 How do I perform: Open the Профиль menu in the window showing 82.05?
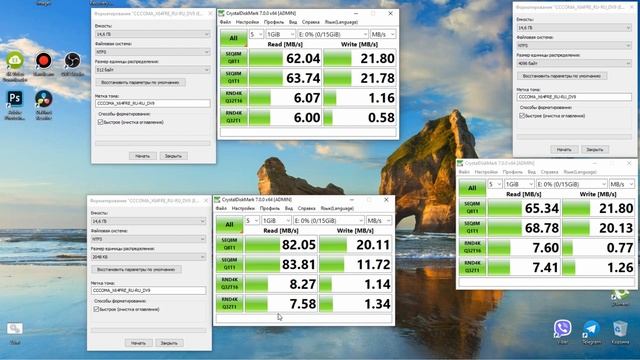[269, 208]
